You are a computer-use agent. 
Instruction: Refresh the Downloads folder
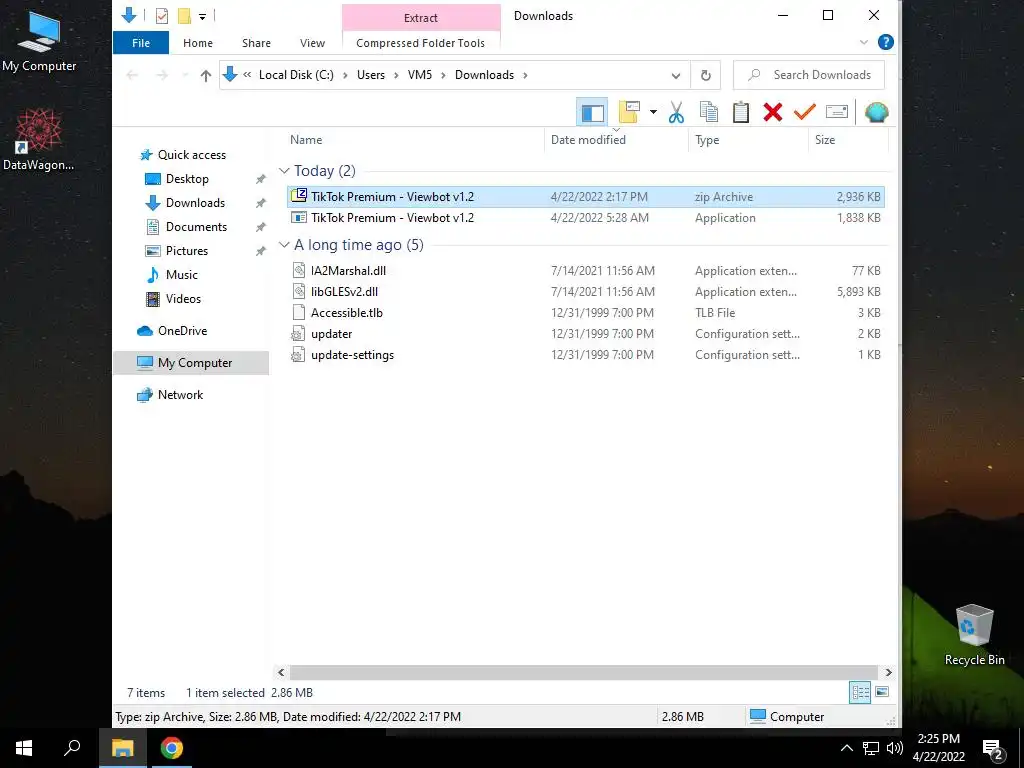click(x=706, y=75)
